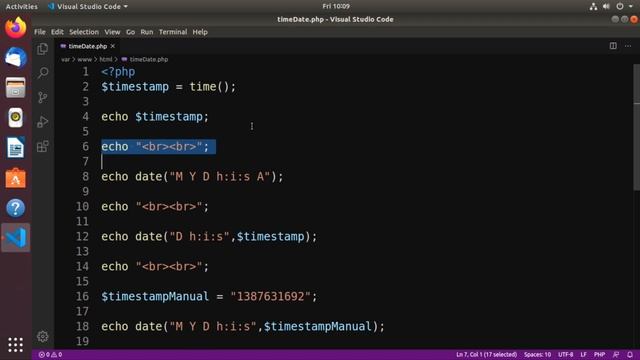Click line number 16 in the gutter
Screen dimensions: 640x360
coord(82,297)
